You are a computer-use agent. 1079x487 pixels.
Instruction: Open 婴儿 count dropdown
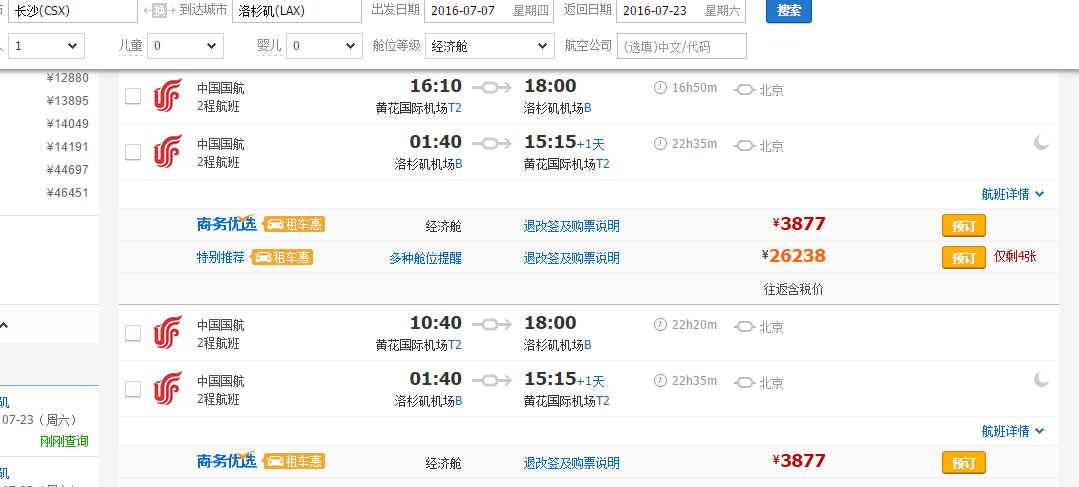[x=323, y=46]
